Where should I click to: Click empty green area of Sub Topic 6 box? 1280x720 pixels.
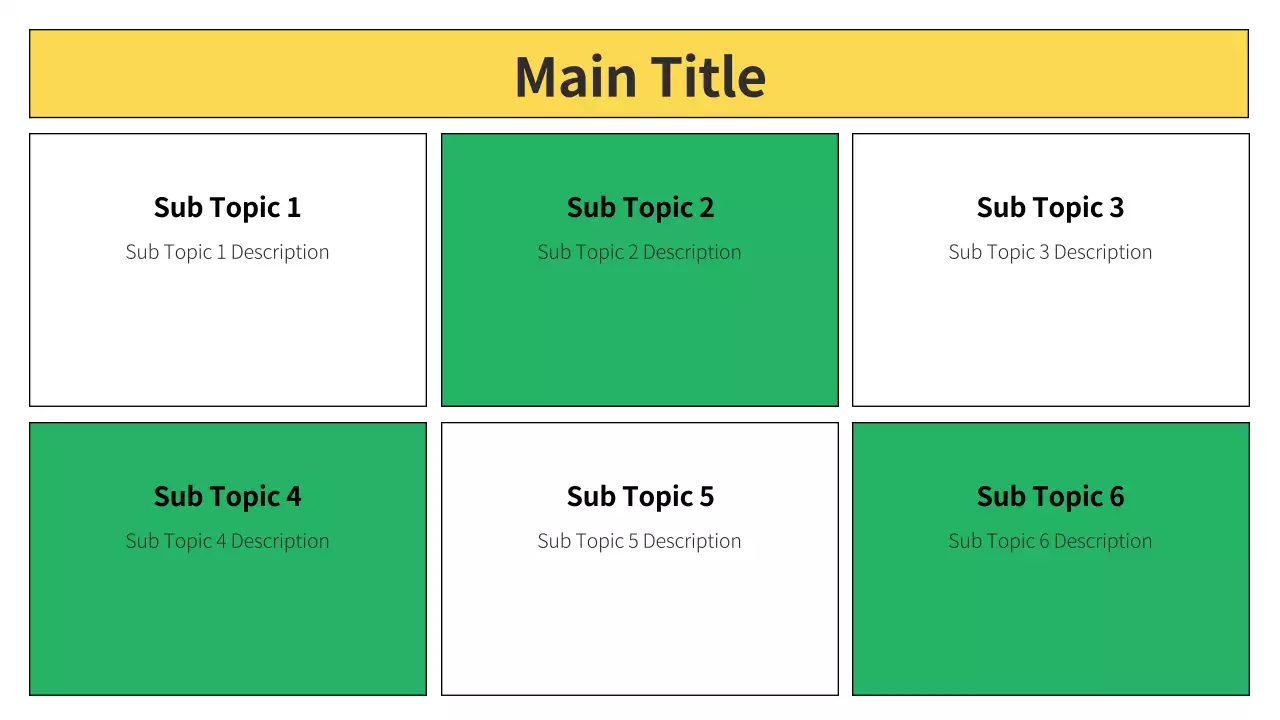coord(1050,630)
